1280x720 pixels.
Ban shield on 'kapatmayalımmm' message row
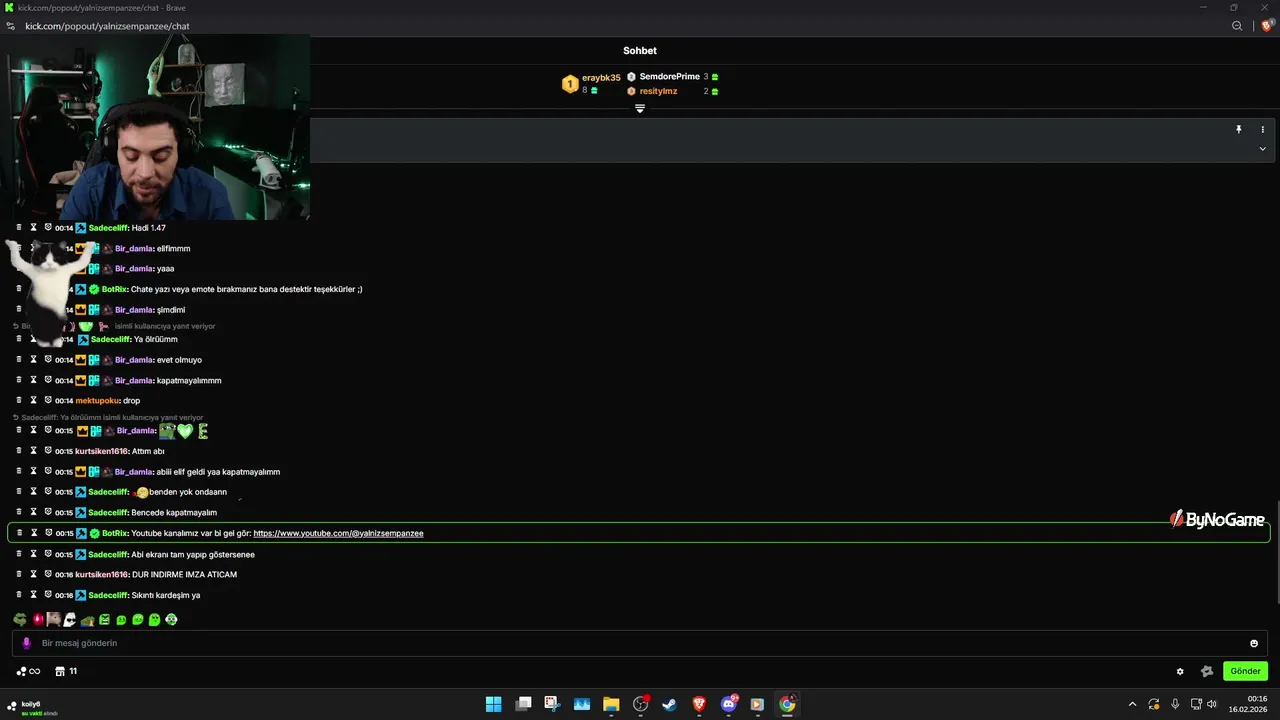pos(48,380)
